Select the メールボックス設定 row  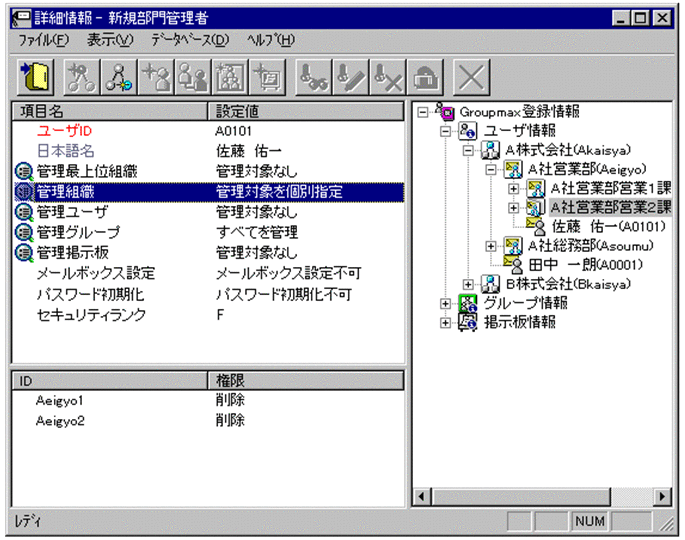pyautogui.click(x=209, y=273)
